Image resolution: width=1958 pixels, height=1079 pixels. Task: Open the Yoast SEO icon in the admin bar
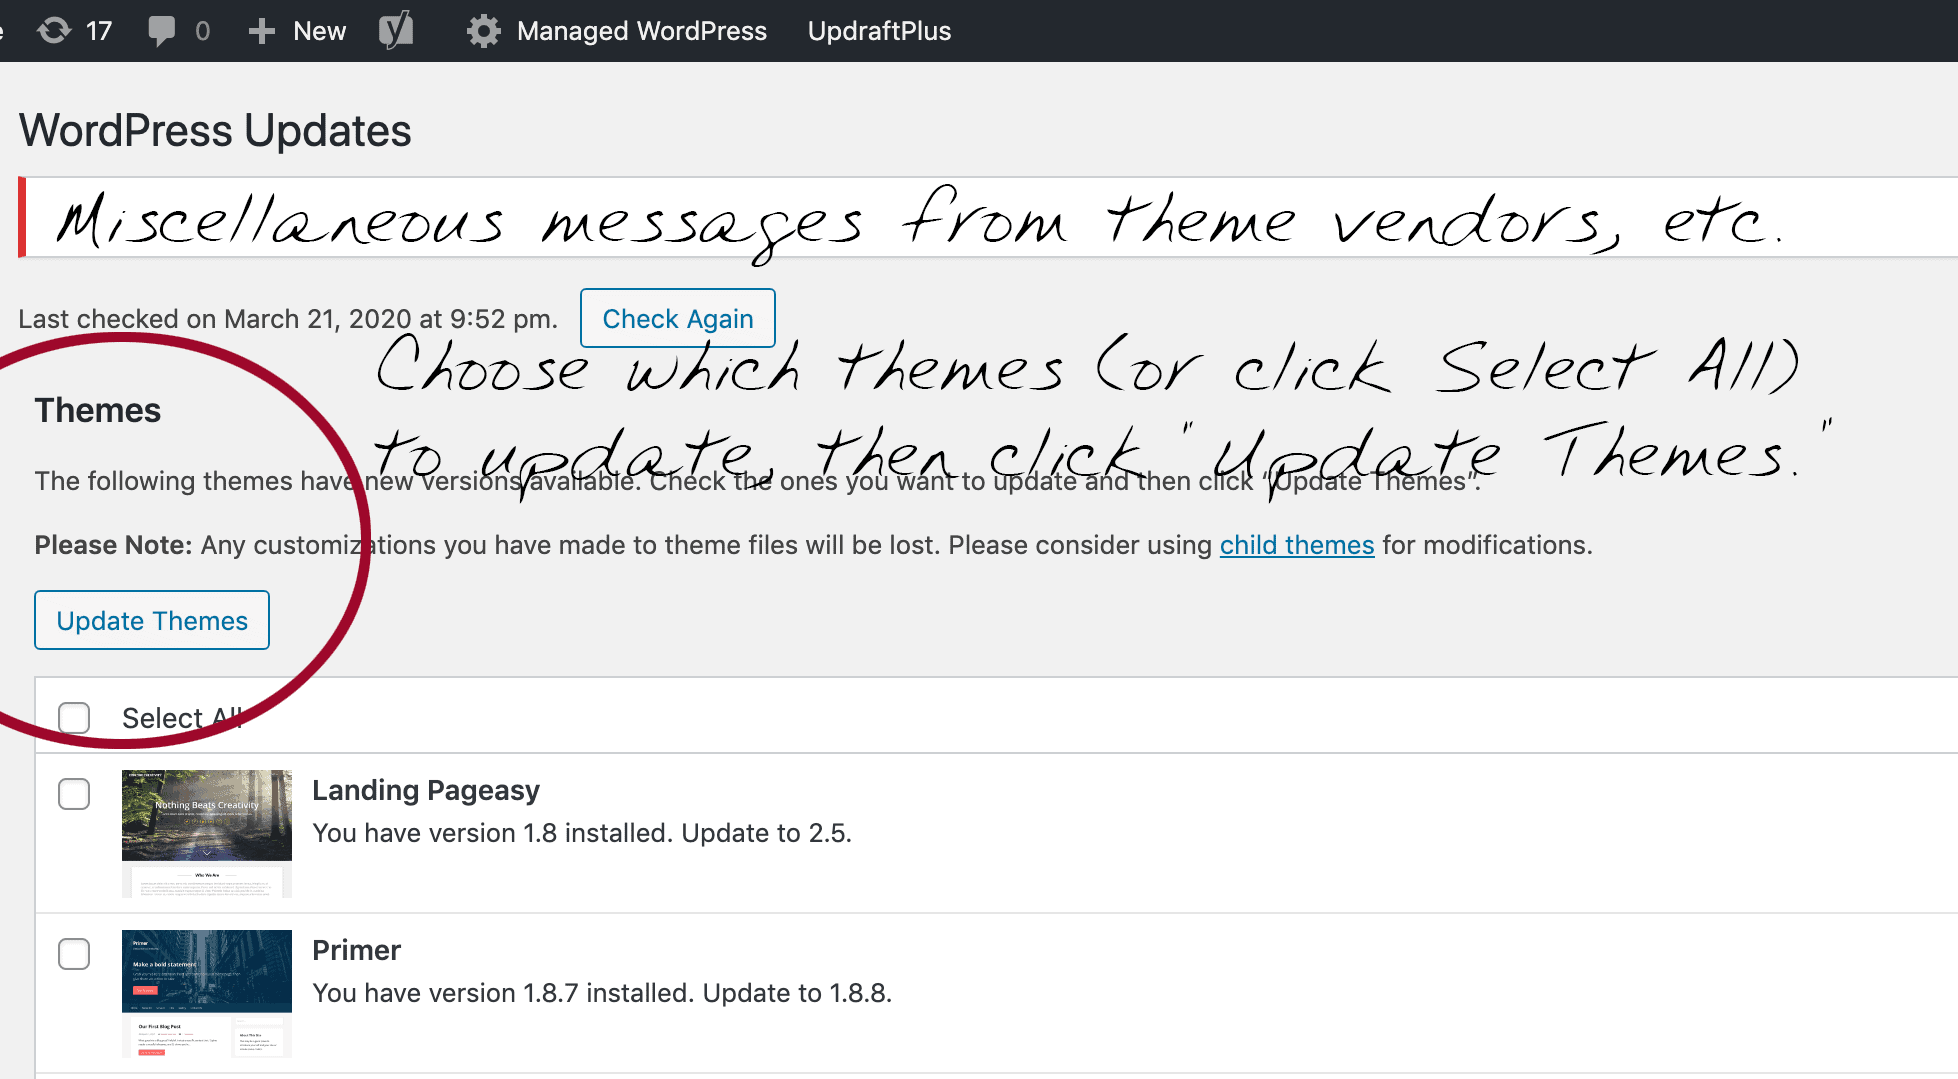tap(396, 30)
